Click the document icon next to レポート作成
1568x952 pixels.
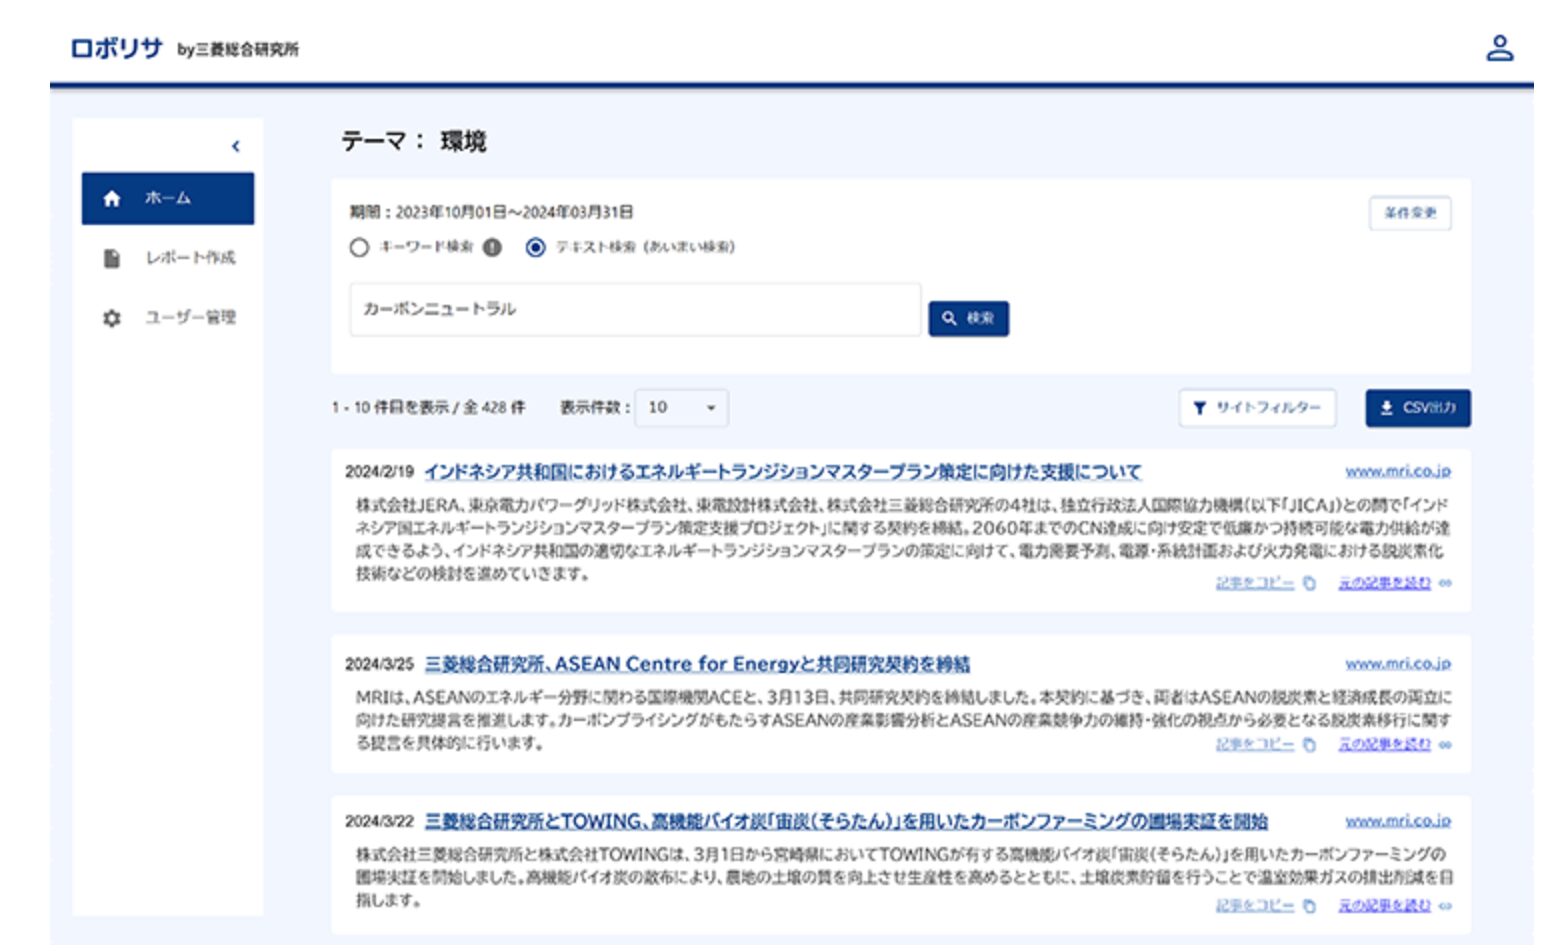pyautogui.click(x=112, y=258)
